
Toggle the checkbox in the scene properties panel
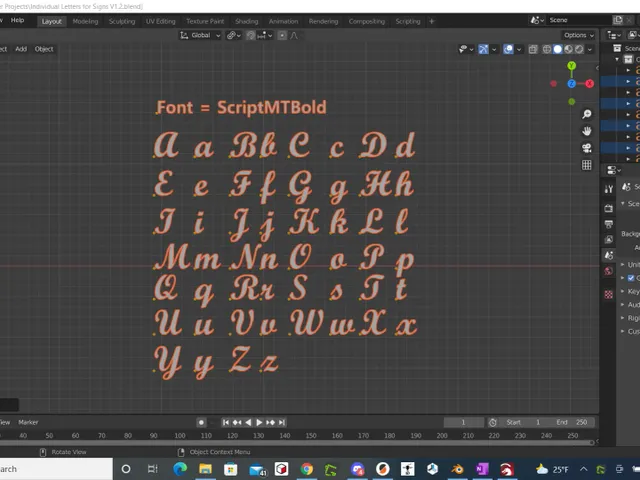tap(631, 278)
